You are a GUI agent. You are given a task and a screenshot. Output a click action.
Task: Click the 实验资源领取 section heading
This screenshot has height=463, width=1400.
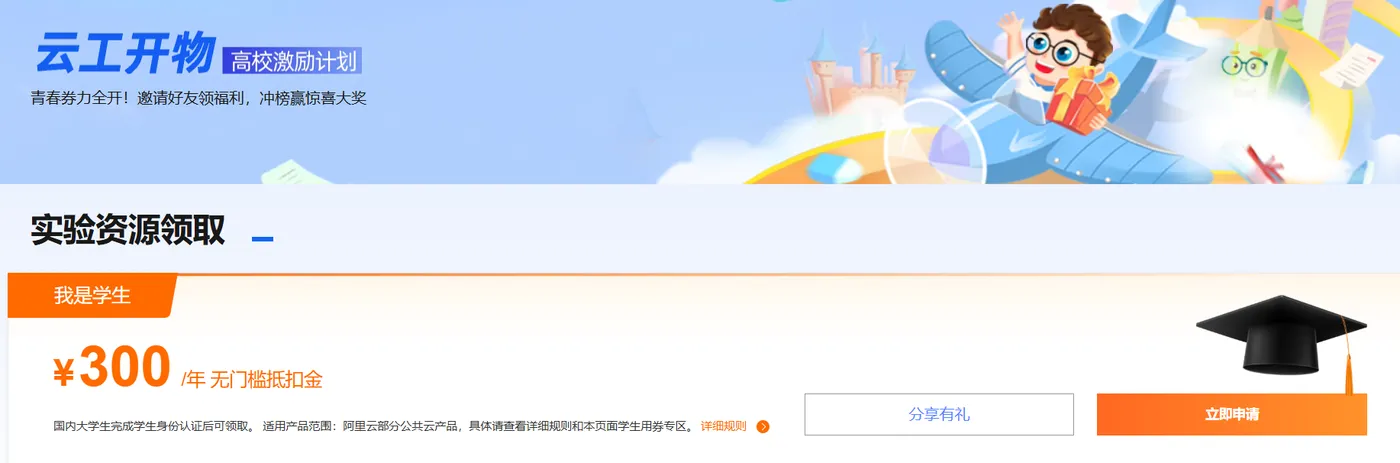point(128,230)
